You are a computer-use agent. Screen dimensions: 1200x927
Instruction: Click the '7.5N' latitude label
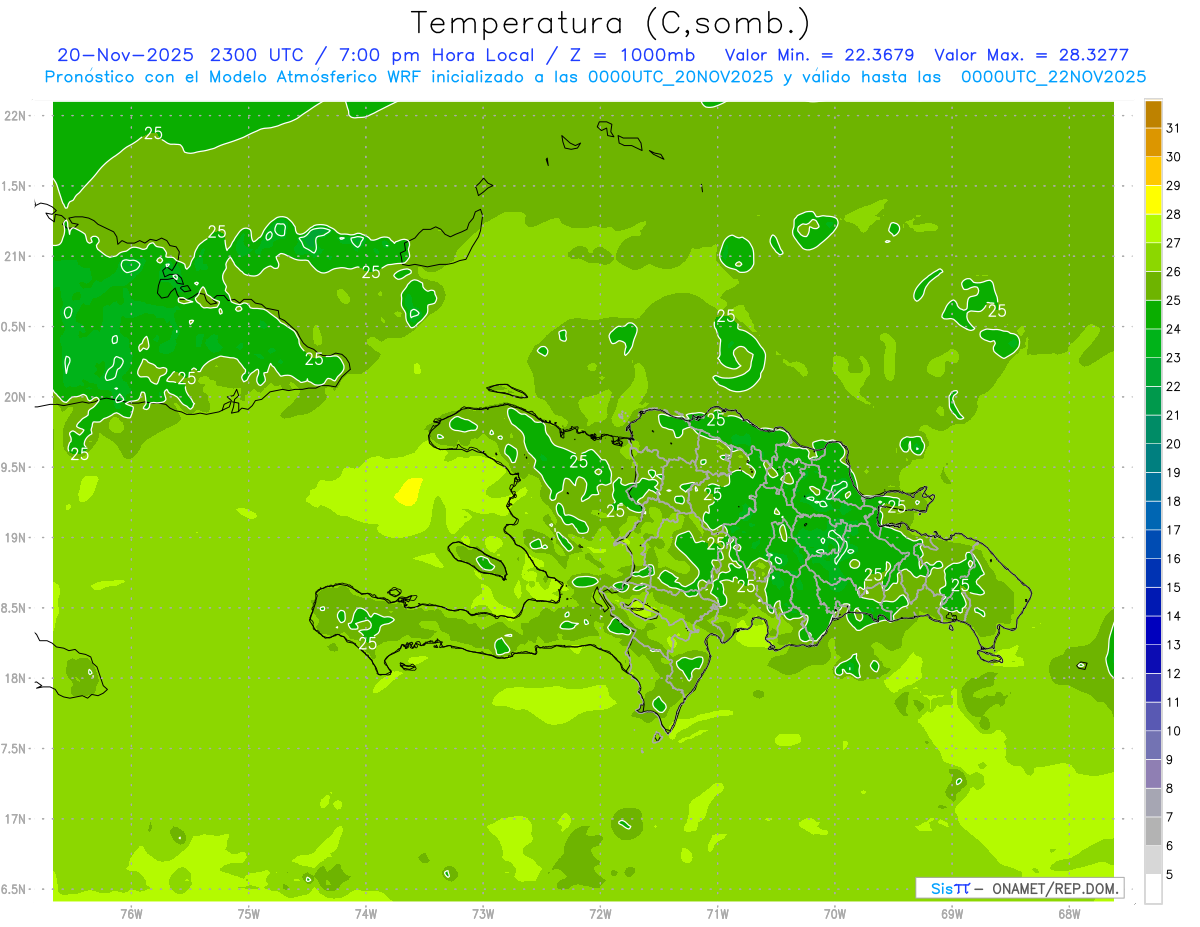(15, 749)
